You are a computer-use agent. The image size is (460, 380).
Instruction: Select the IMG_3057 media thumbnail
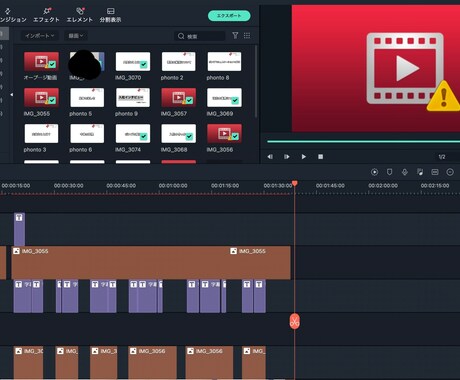click(178, 97)
